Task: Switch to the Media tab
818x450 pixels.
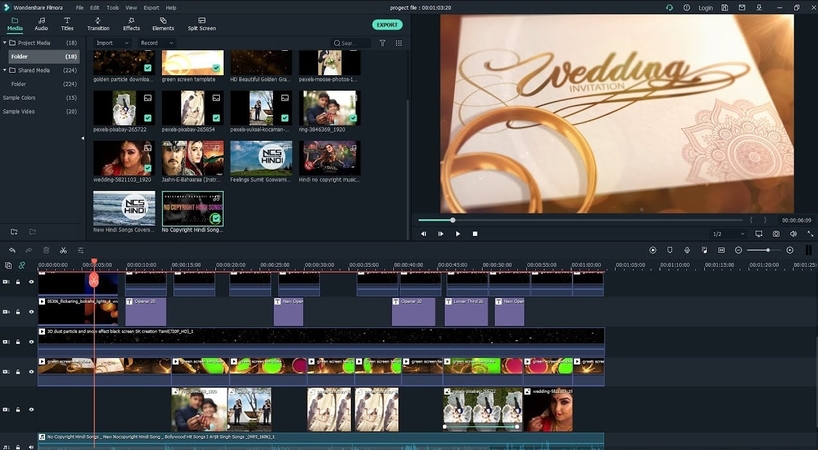Action: tap(15, 24)
